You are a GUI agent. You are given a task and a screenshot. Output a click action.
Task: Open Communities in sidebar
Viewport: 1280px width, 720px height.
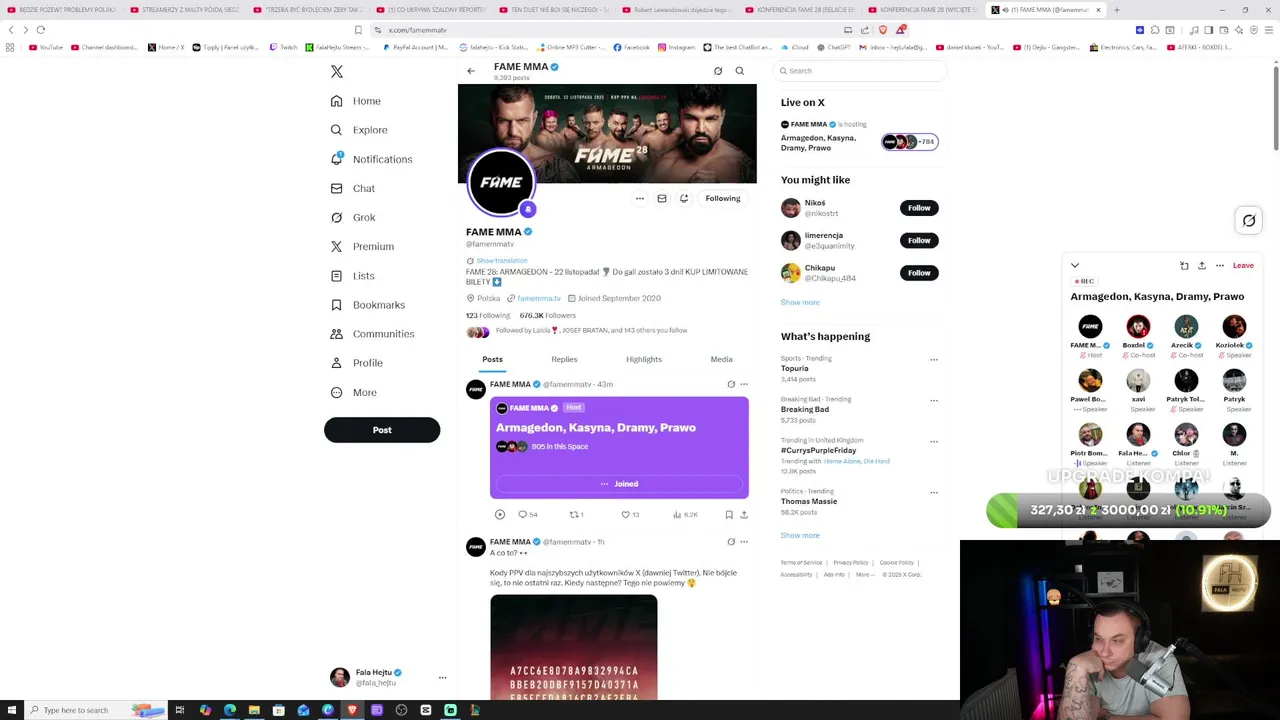tap(372, 334)
